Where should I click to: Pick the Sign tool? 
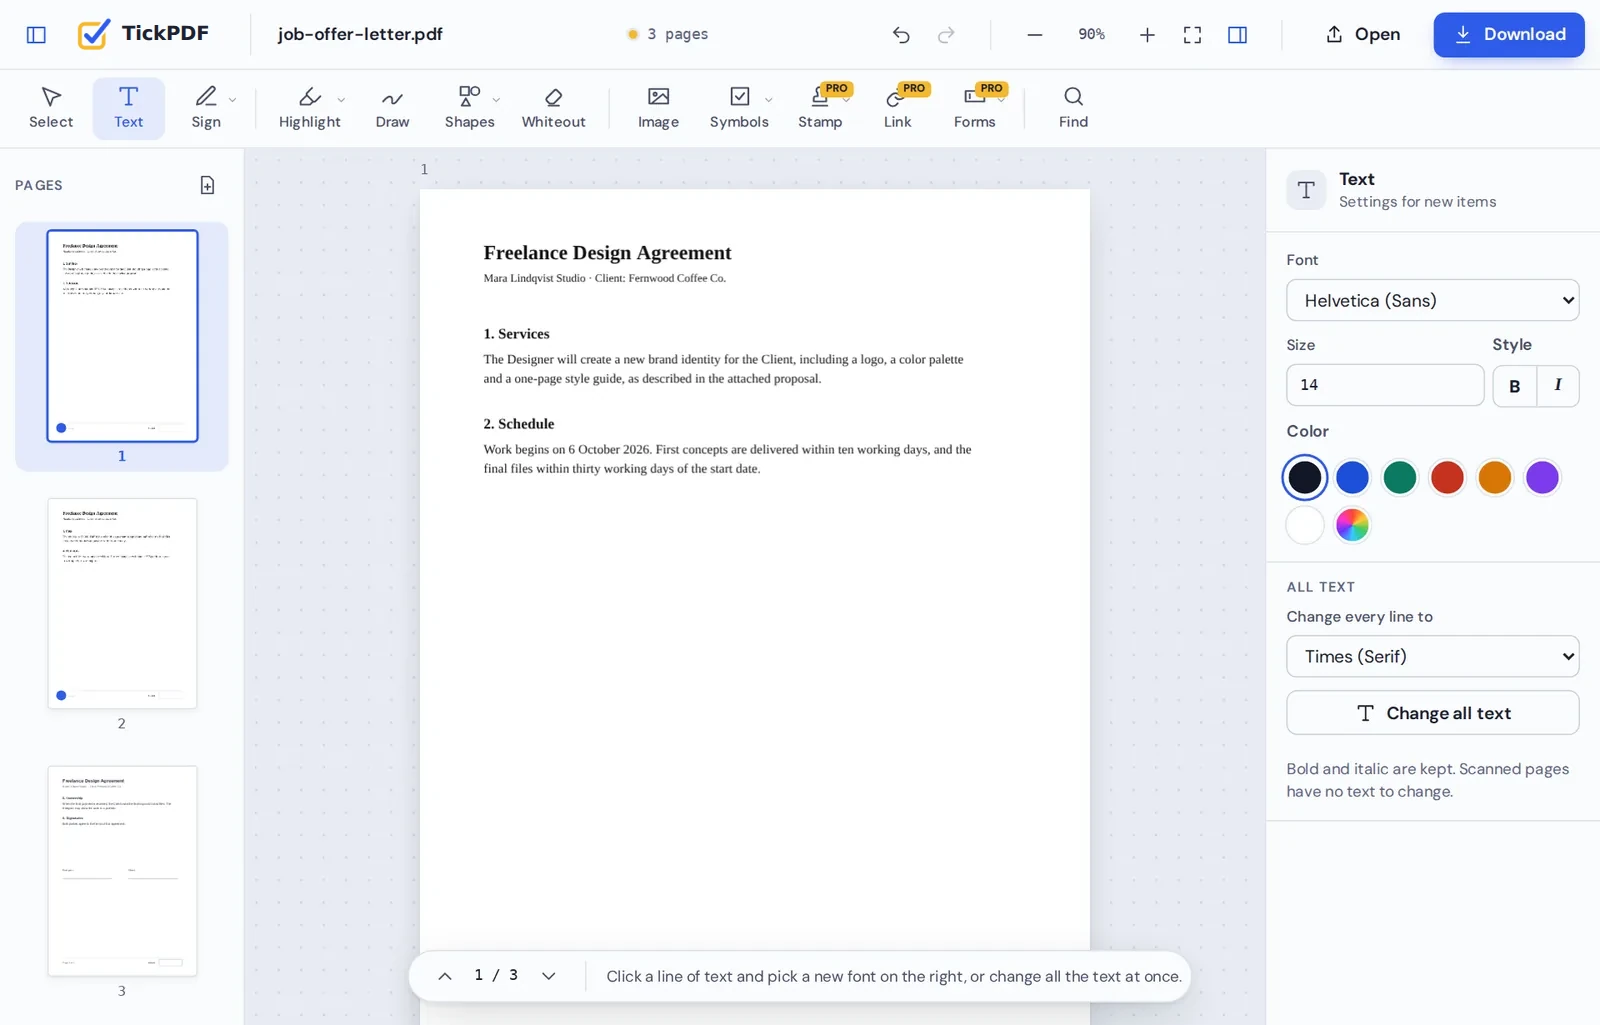point(206,108)
